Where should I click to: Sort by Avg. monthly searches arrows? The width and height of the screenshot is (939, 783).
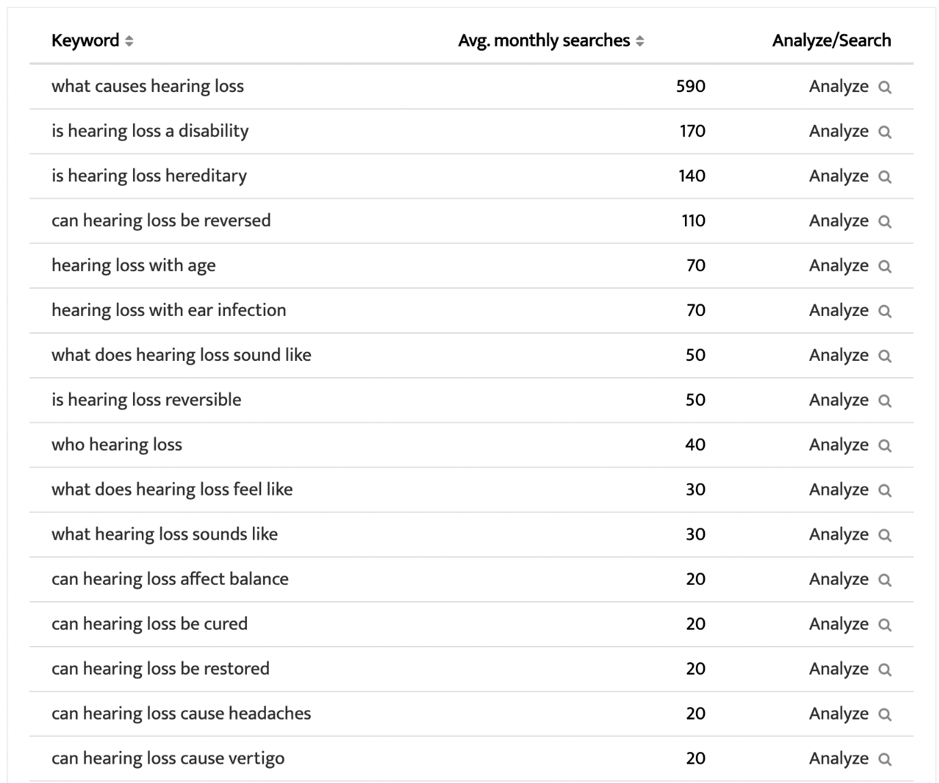(640, 42)
